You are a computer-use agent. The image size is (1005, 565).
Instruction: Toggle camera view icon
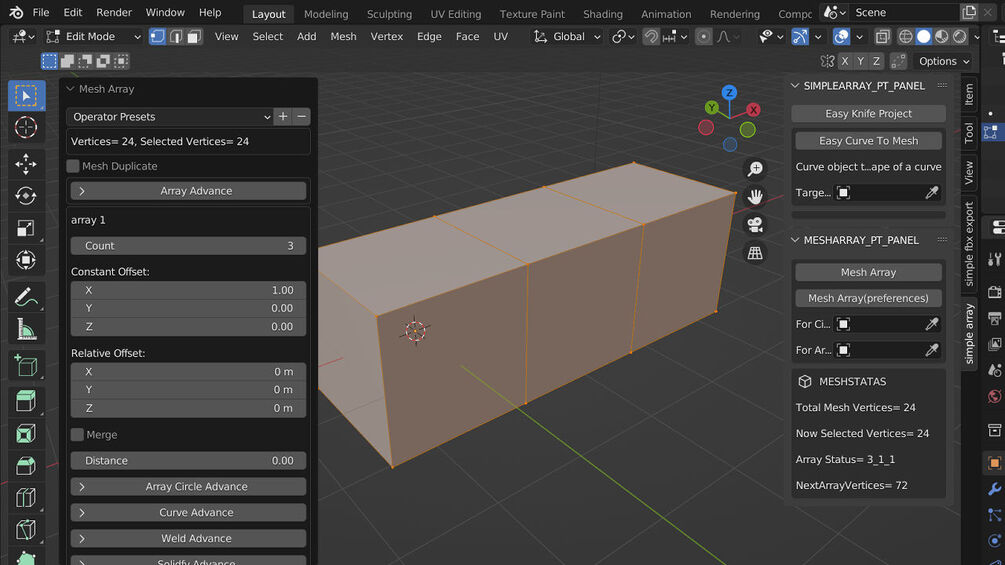[755, 225]
